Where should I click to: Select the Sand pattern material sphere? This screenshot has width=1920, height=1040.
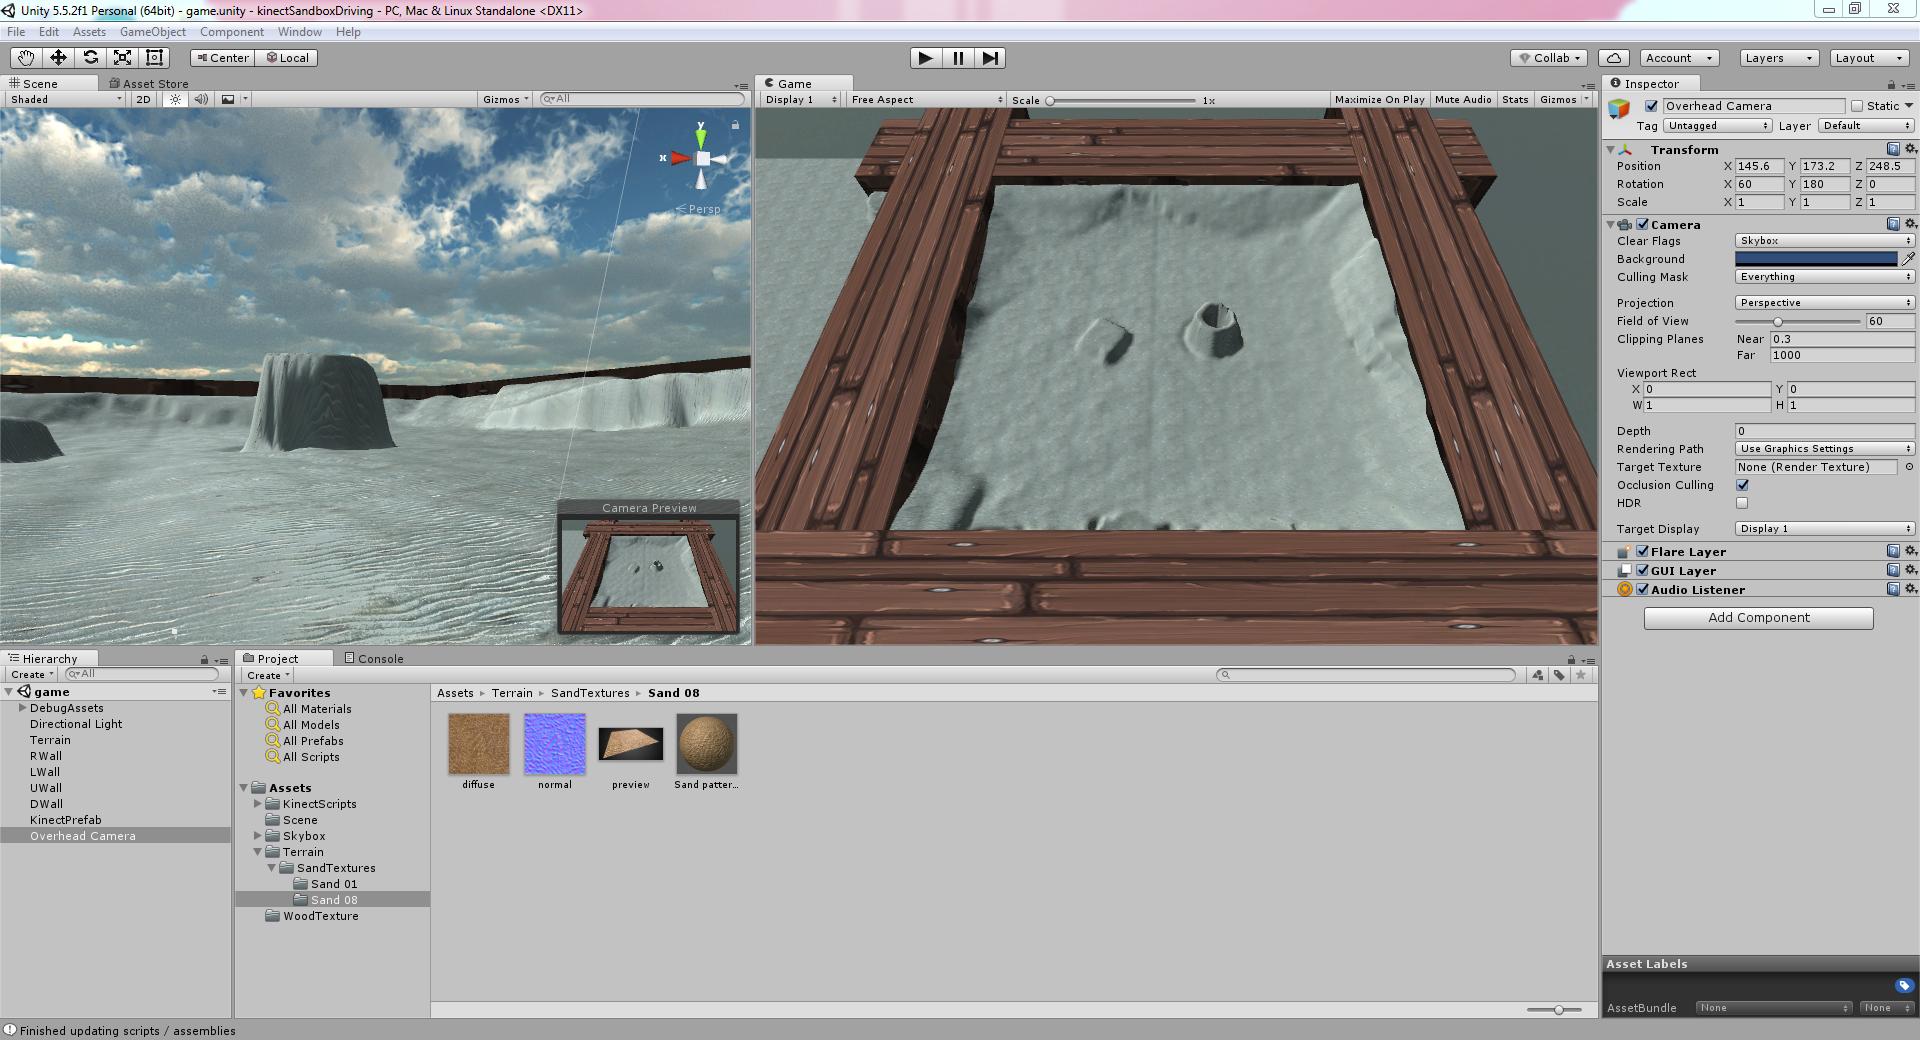click(x=707, y=744)
